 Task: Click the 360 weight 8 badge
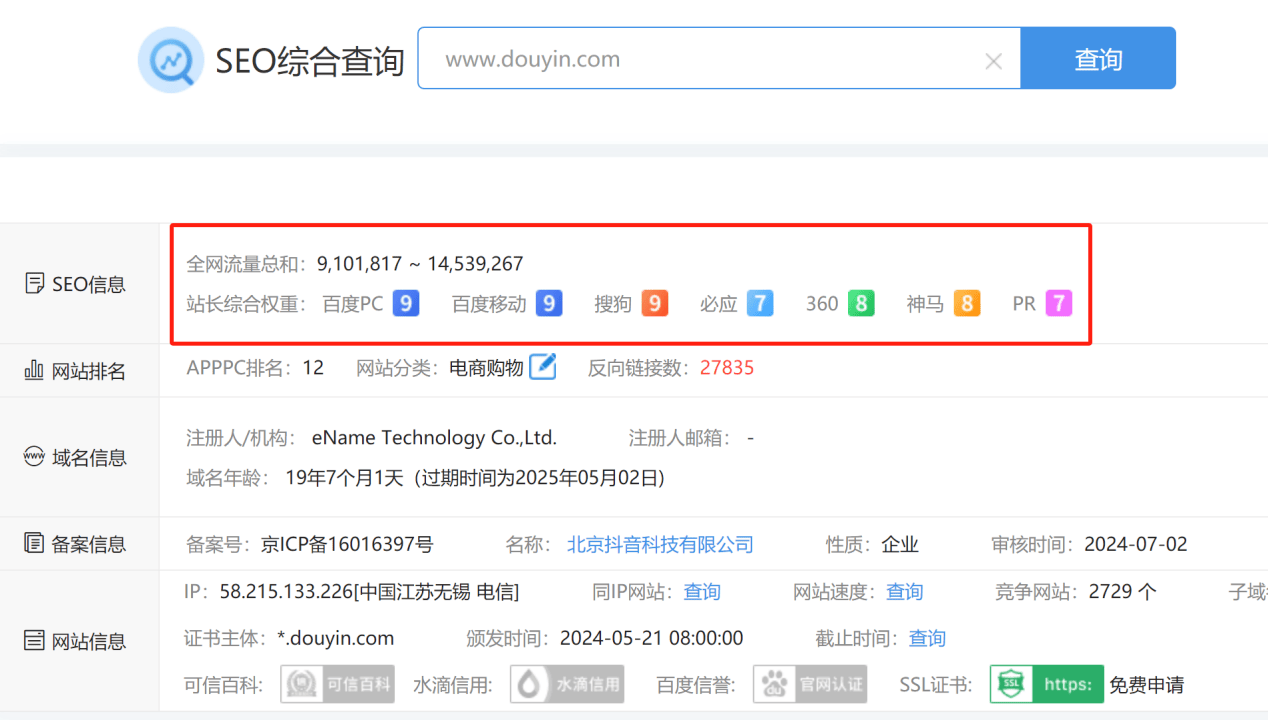[x=861, y=303]
